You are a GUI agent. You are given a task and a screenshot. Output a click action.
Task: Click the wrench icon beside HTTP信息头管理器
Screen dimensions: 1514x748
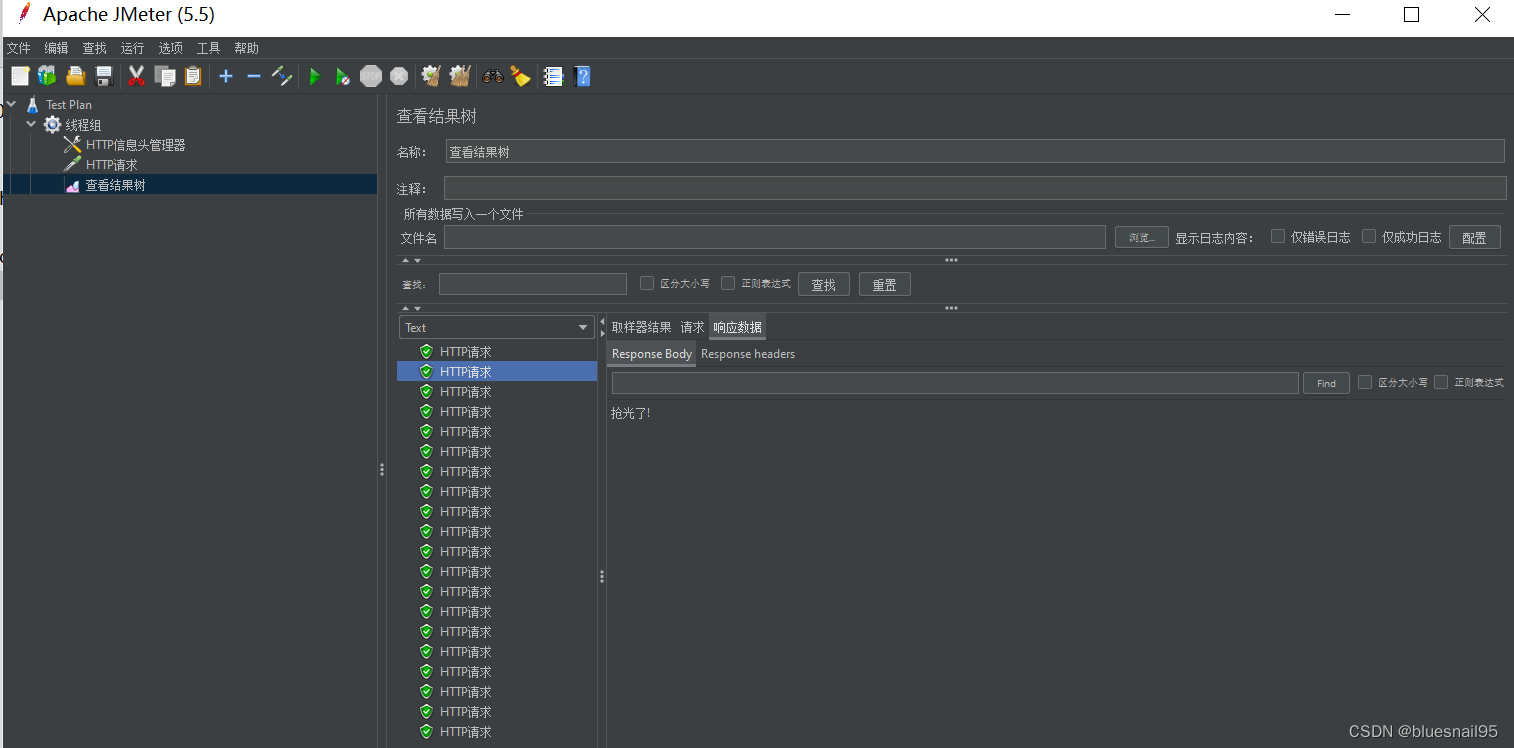pyautogui.click(x=72, y=145)
